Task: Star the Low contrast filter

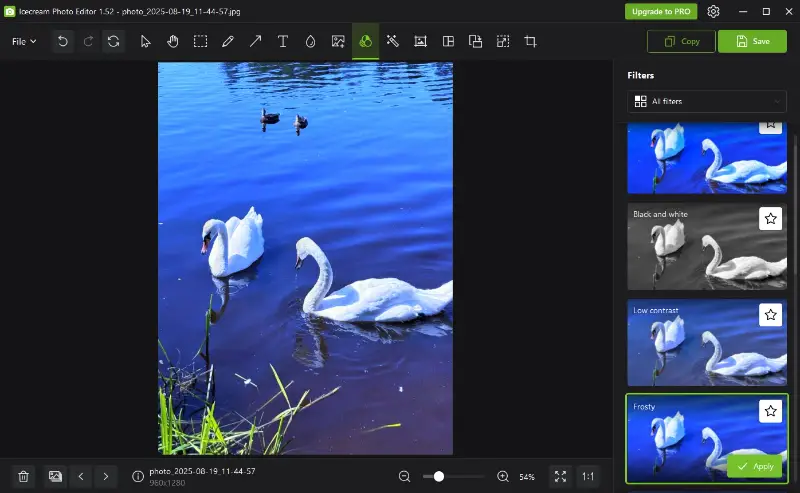Action: pos(770,314)
